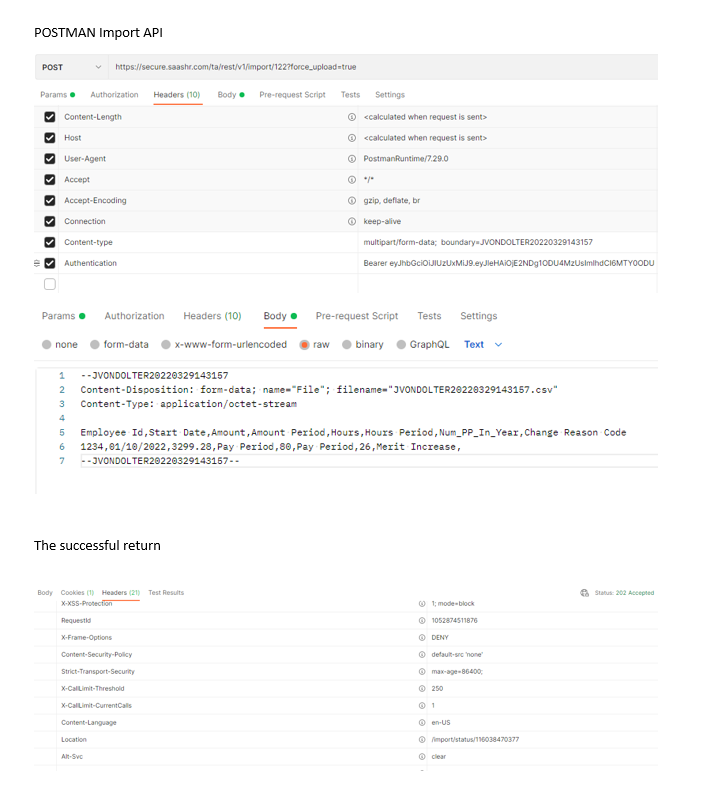This screenshot has height=804, width=705.
Task: Click the drag handle on the Authentication row
Action: coord(36,263)
